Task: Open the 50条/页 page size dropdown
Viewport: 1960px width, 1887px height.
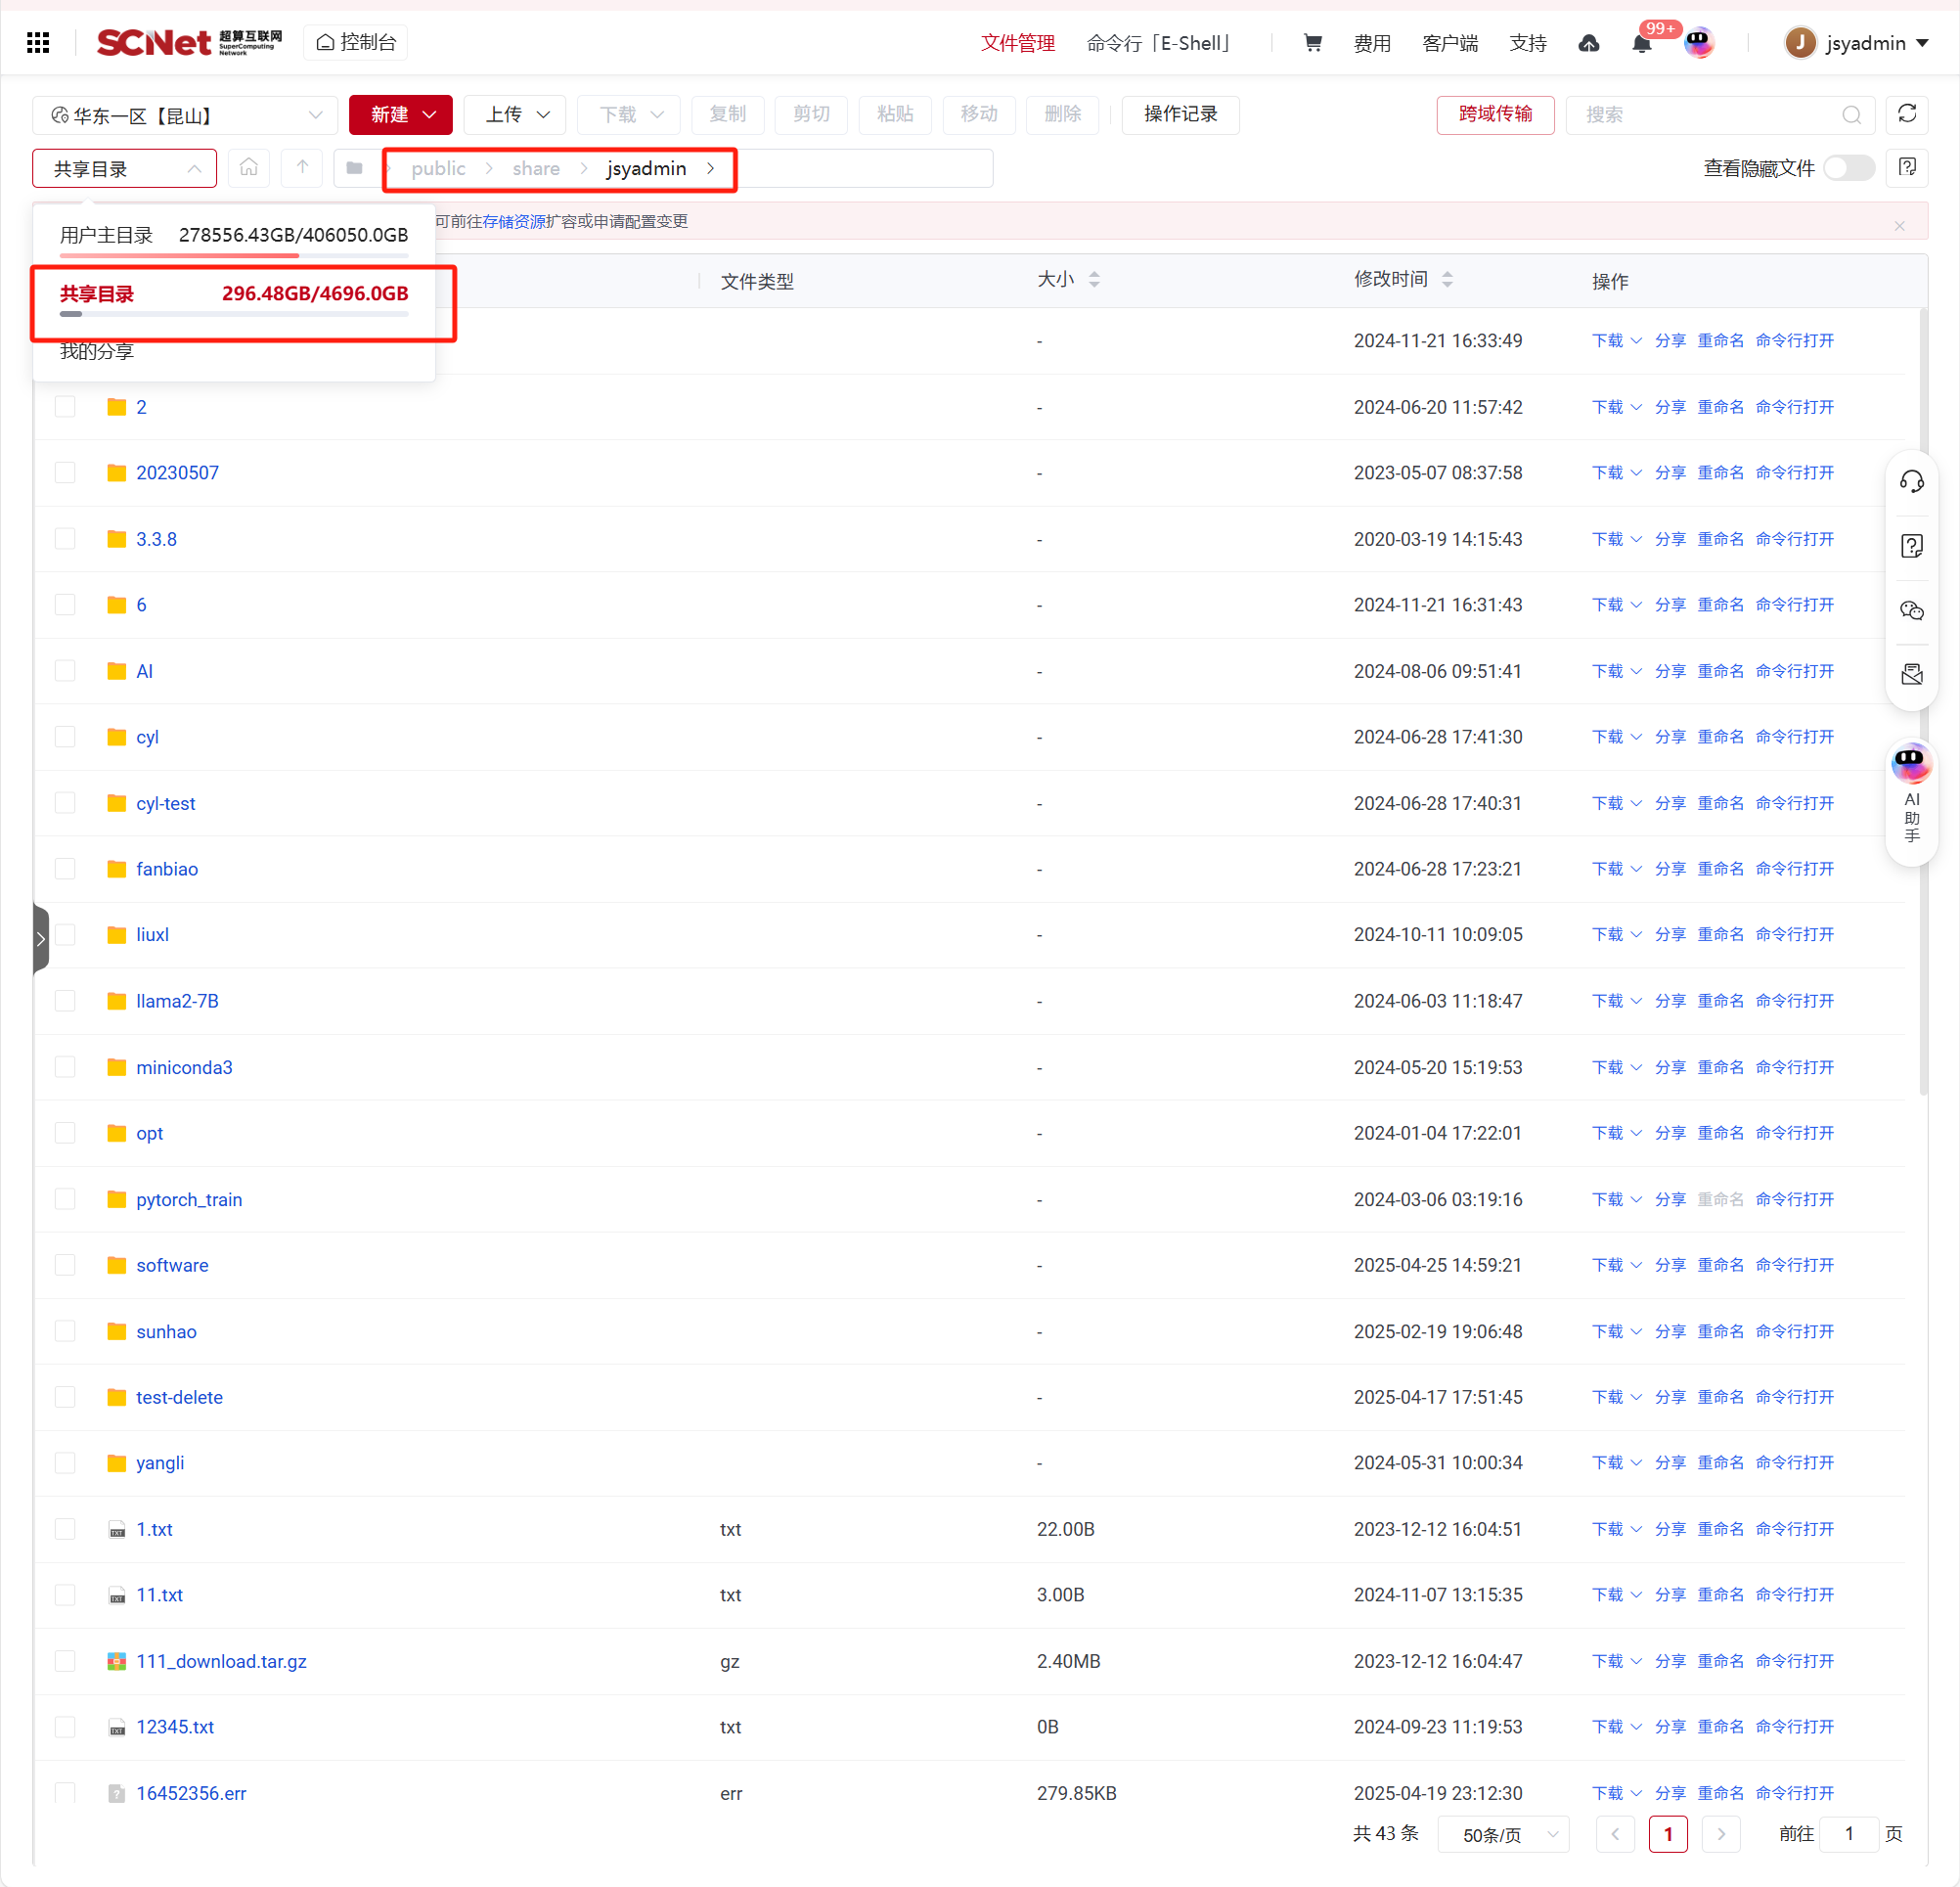Action: coord(1504,1834)
